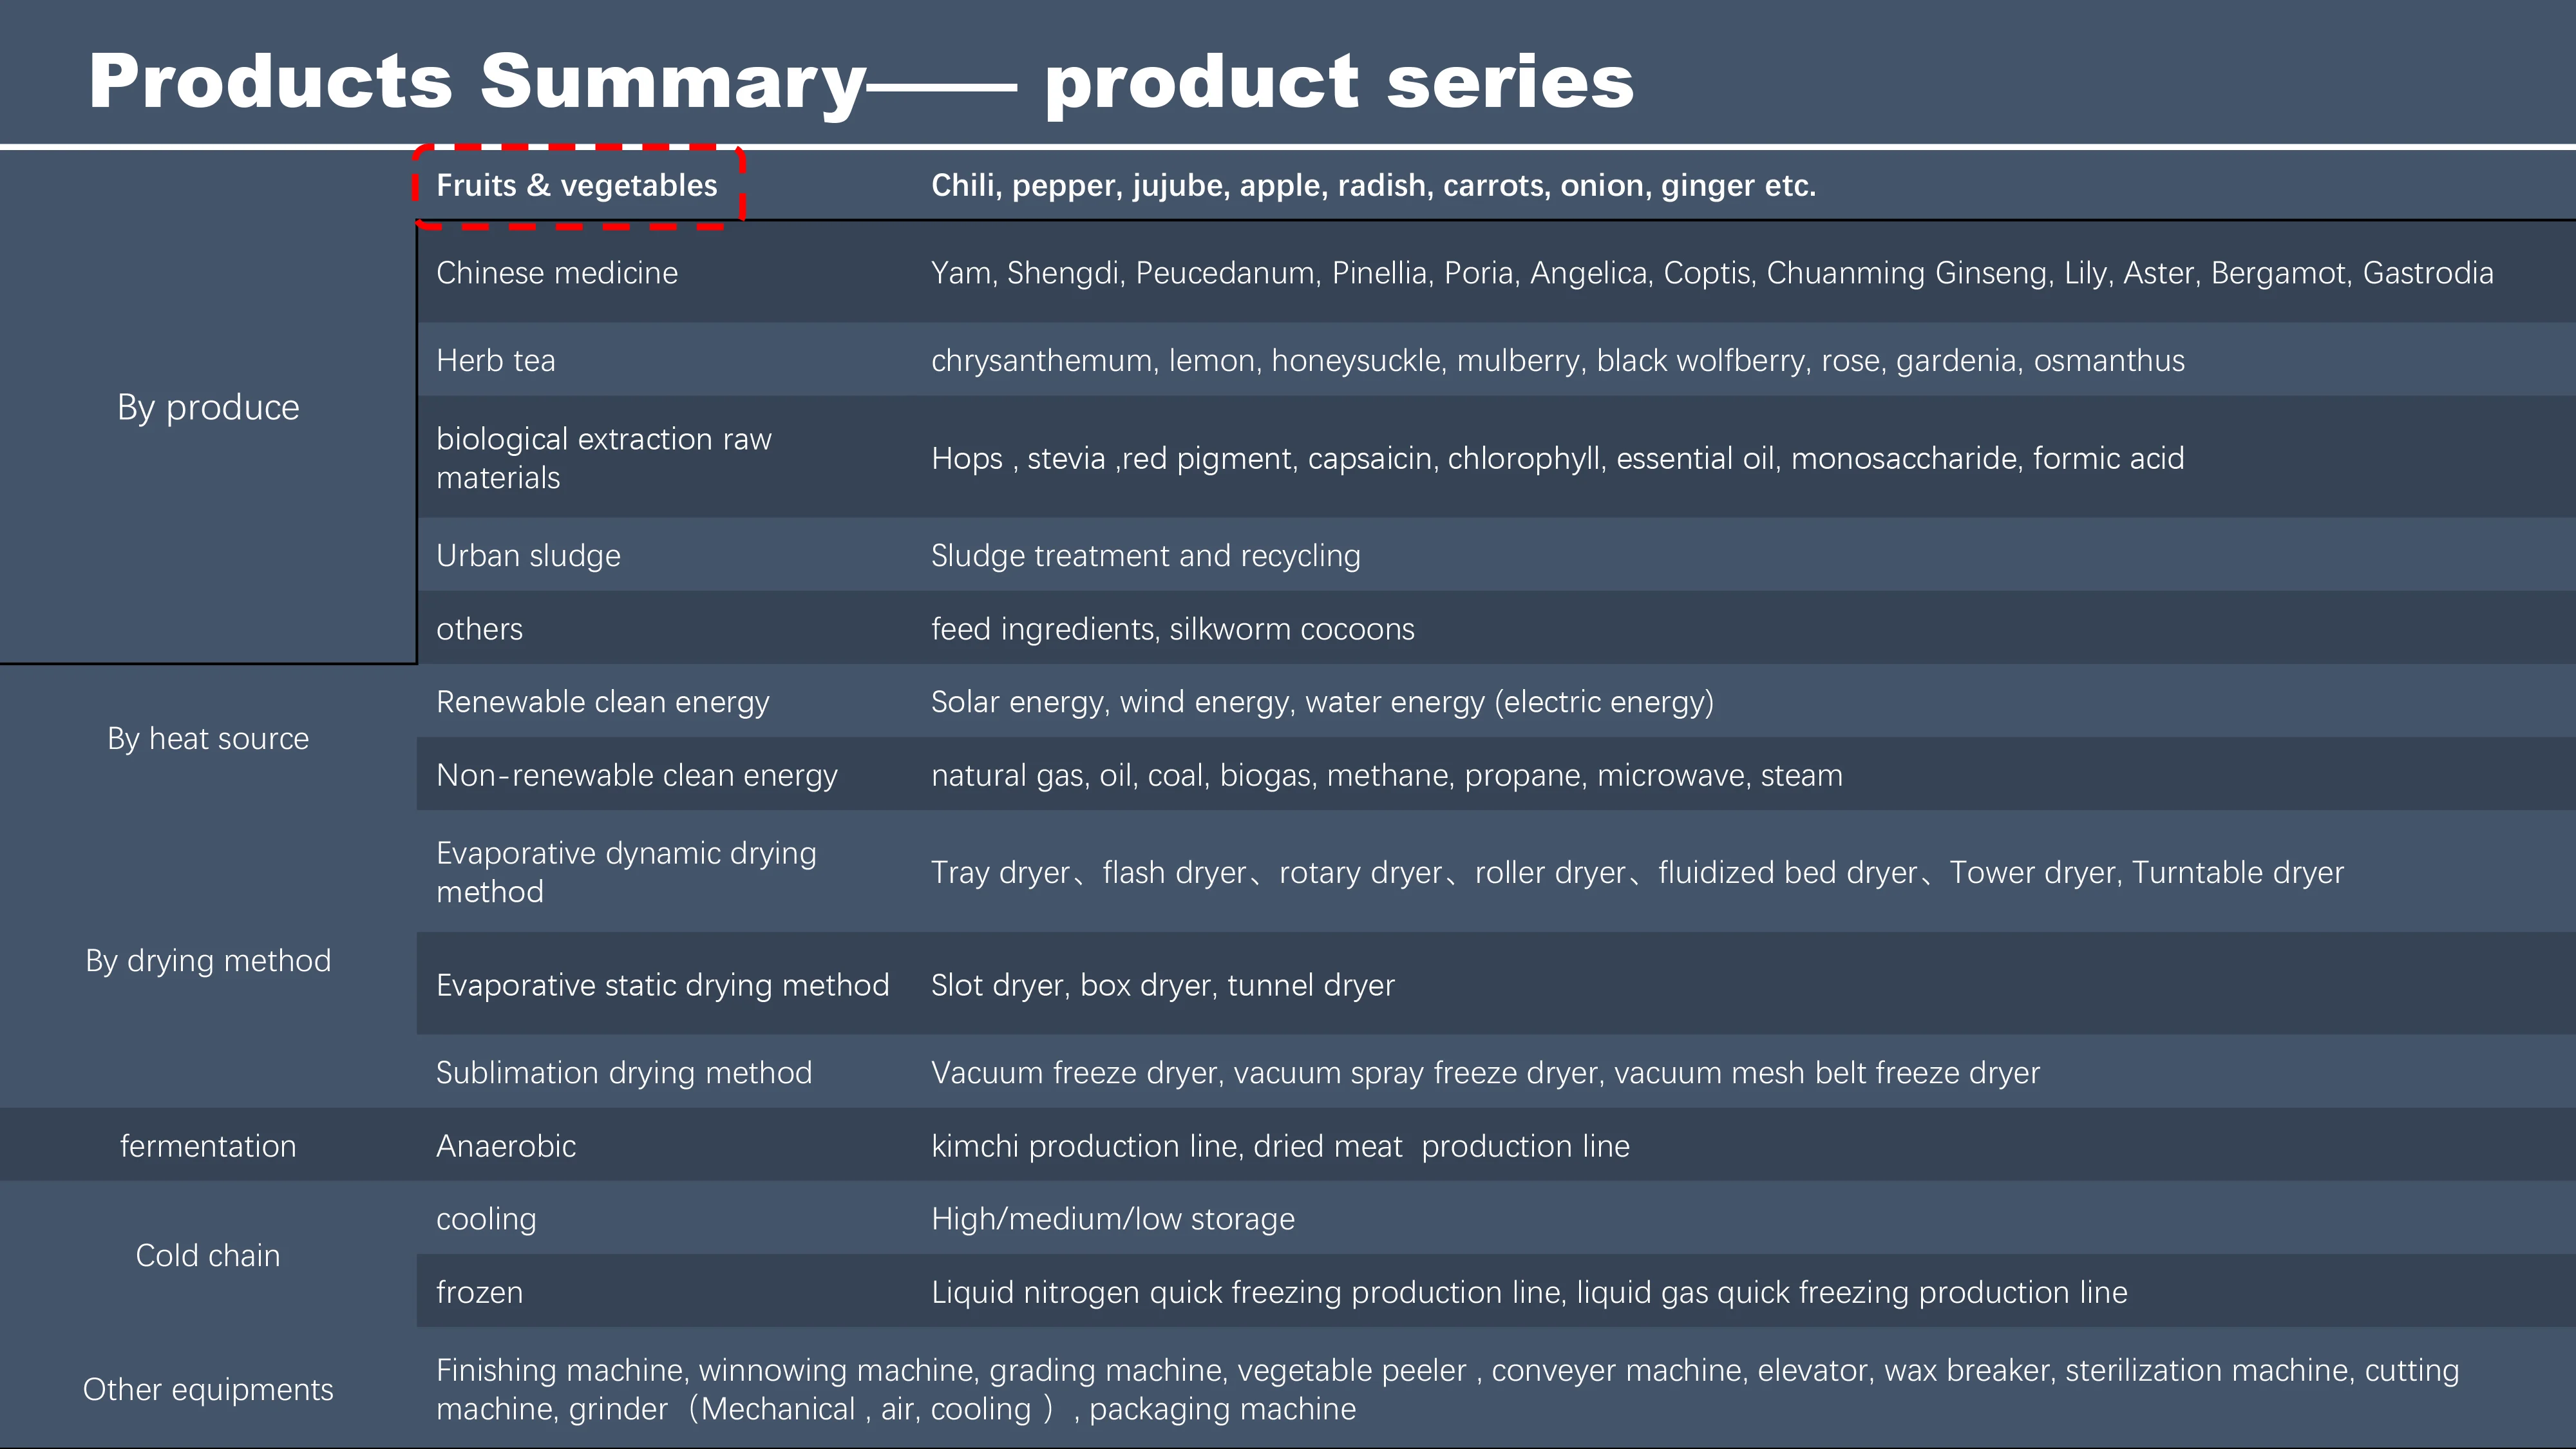
Task: Select the 'Chinese medicine' row label
Action: point(557,273)
